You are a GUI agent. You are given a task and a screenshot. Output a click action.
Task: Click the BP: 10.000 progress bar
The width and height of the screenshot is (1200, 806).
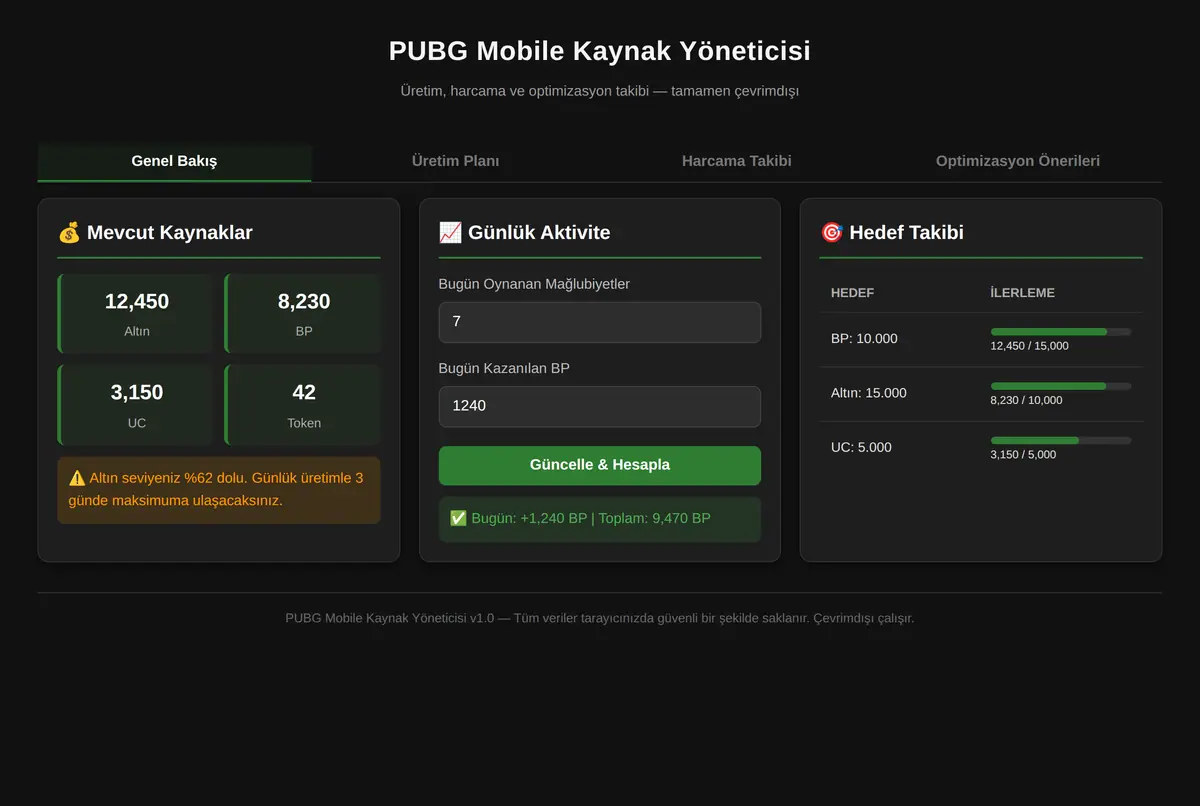(x=1061, y=331)
